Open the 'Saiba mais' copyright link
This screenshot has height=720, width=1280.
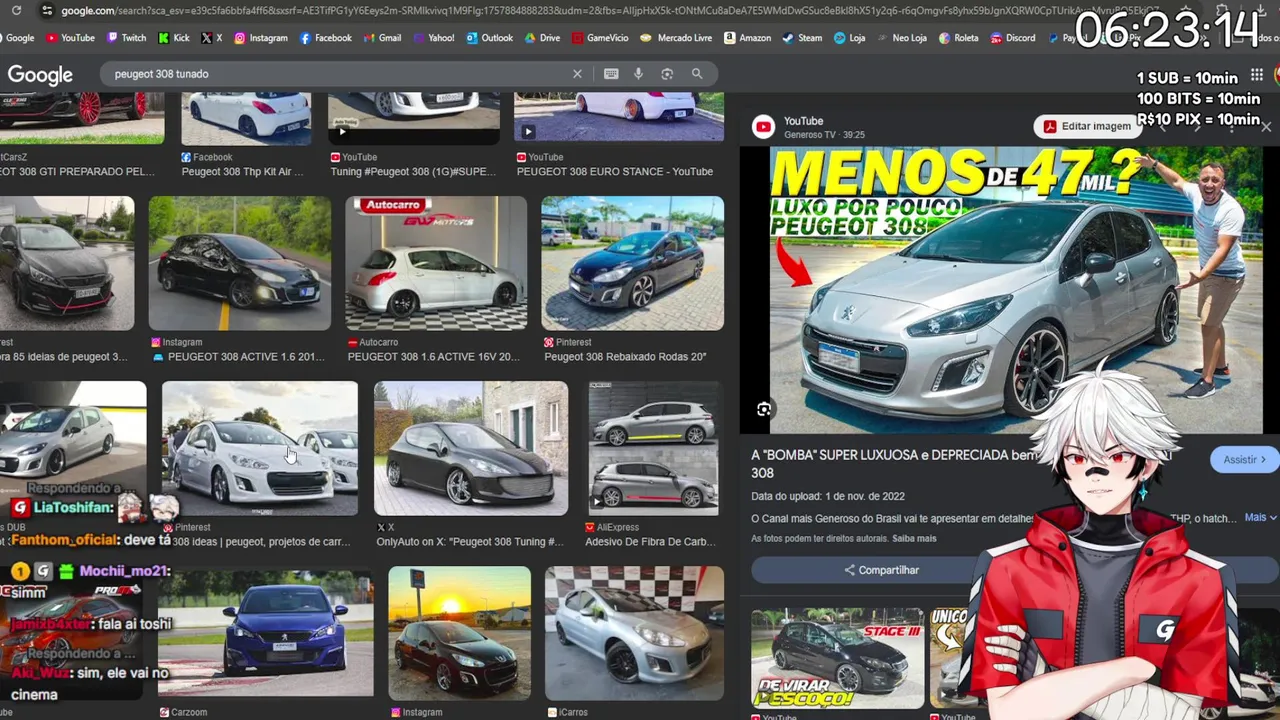point(914,538)
